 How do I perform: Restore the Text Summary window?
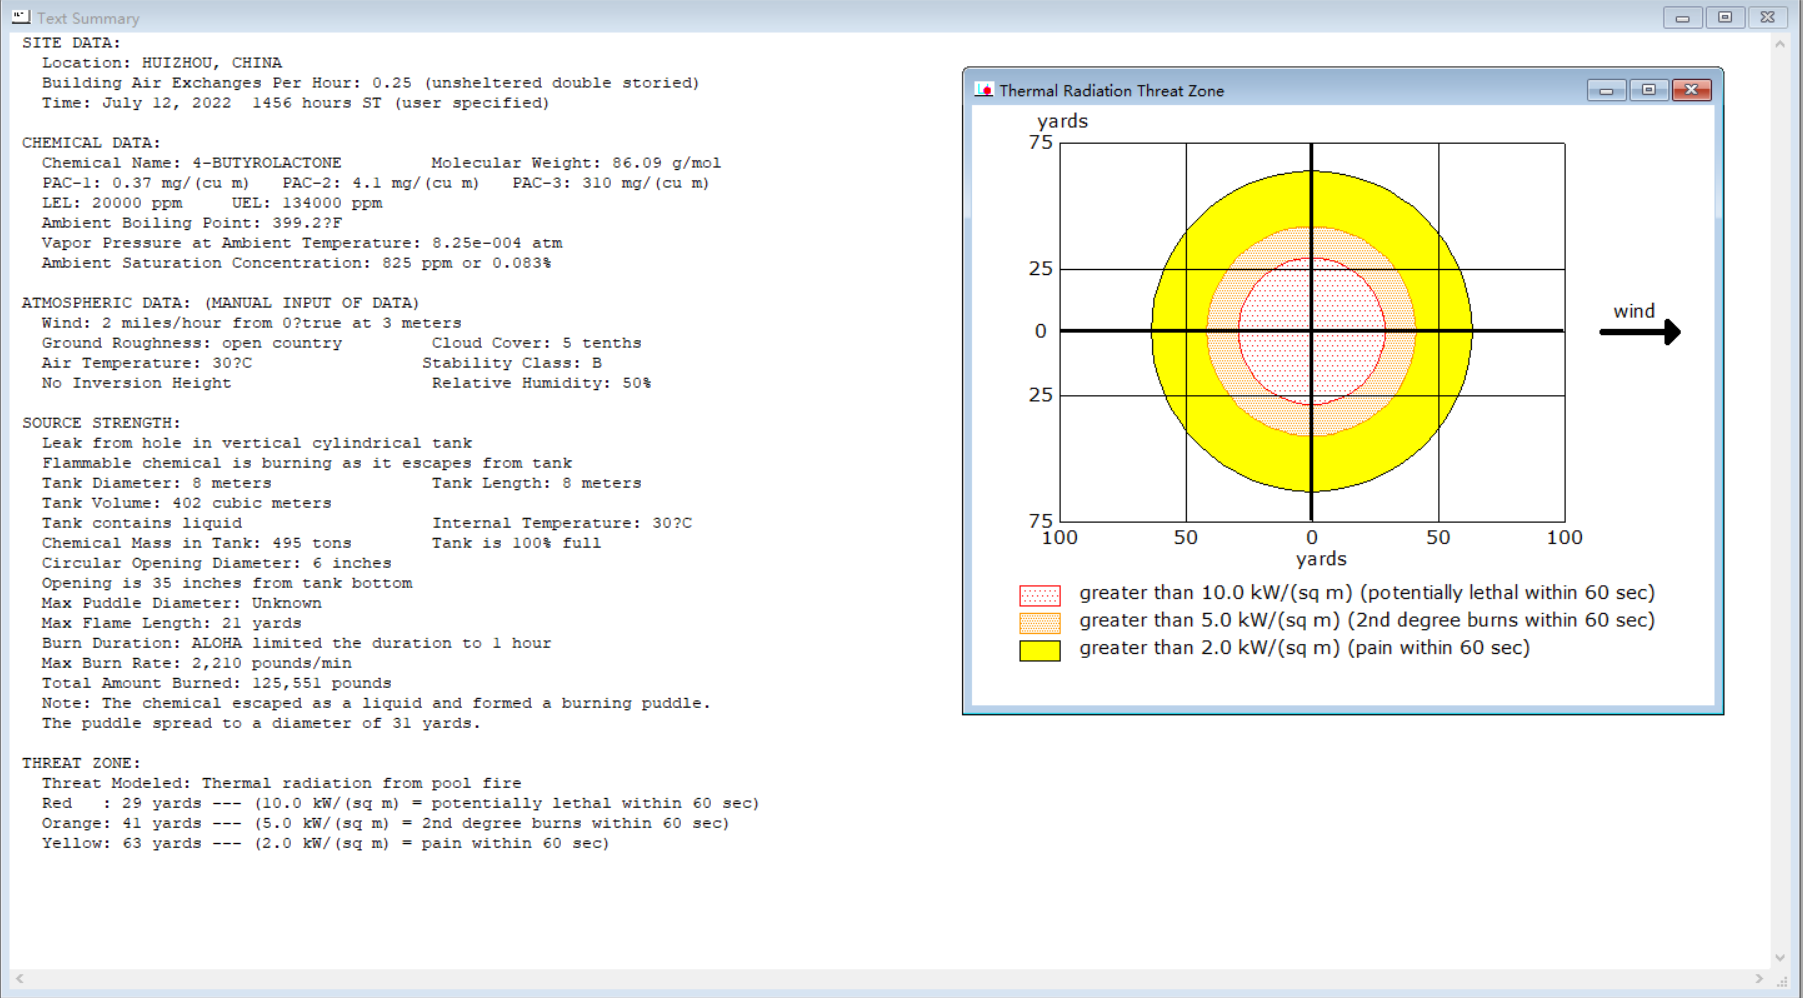click(x=1725, y=18)
